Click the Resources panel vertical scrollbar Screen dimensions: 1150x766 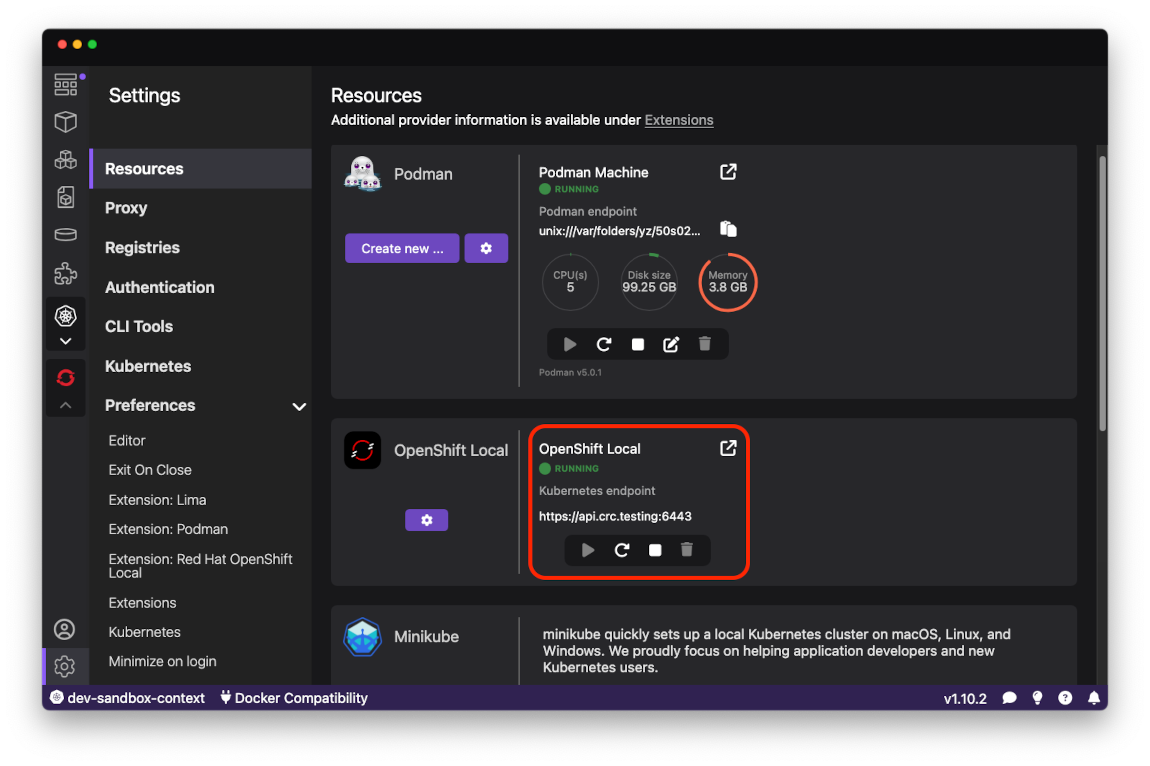tap(1102, 293)
